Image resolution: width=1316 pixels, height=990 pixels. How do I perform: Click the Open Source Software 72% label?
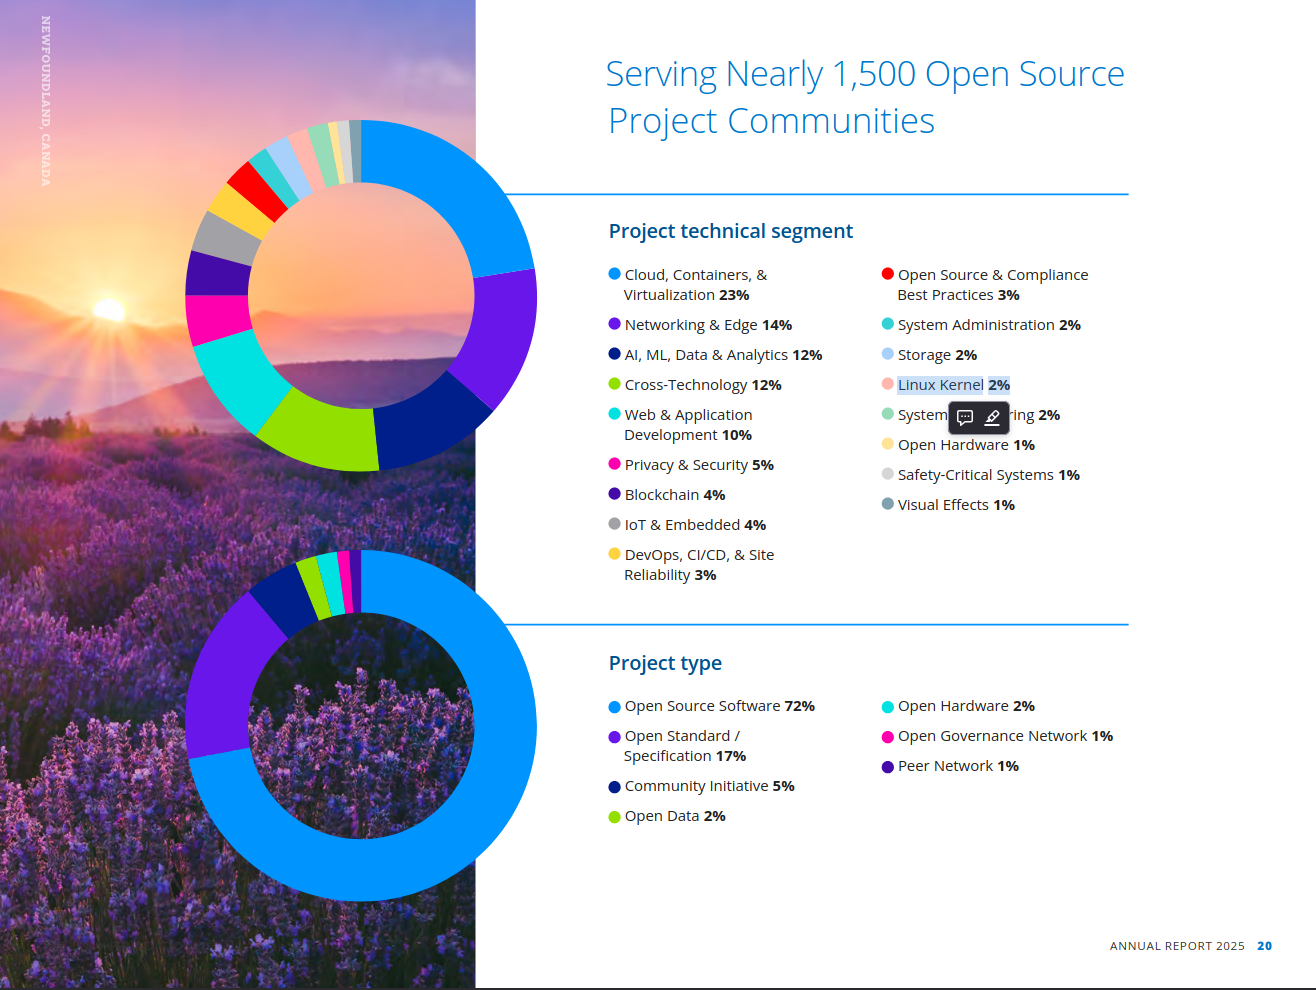(719, 706)
